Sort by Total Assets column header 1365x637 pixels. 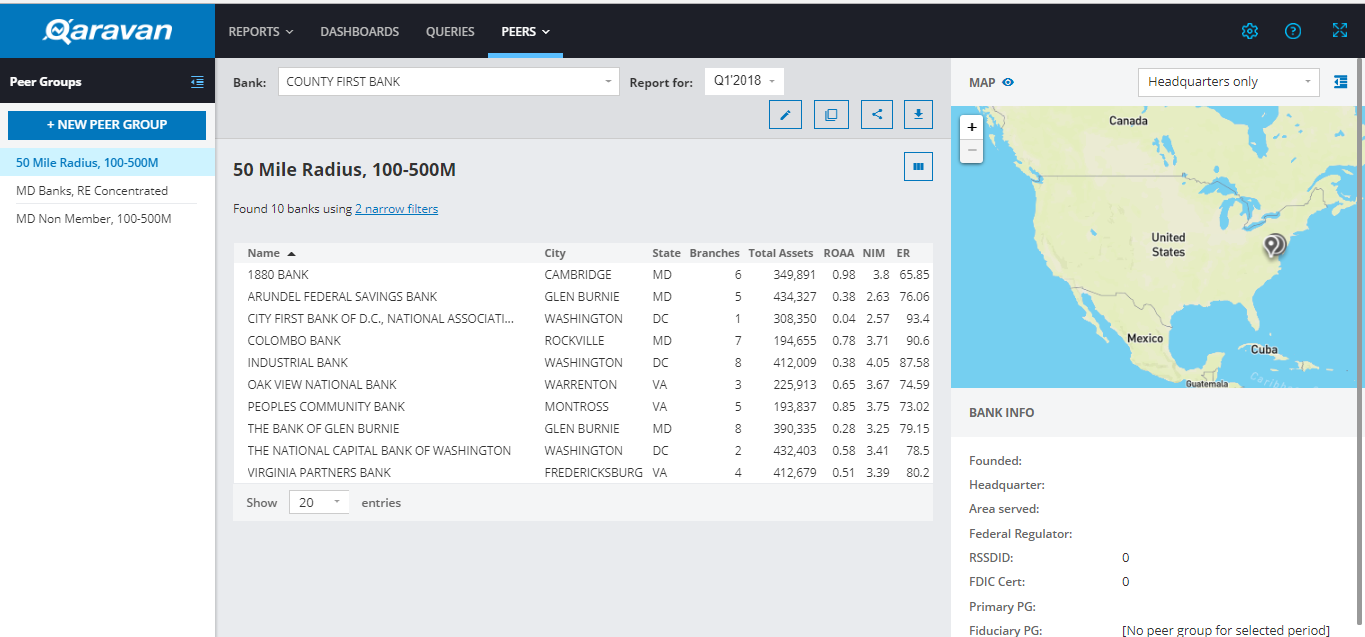tap(781, 253)
